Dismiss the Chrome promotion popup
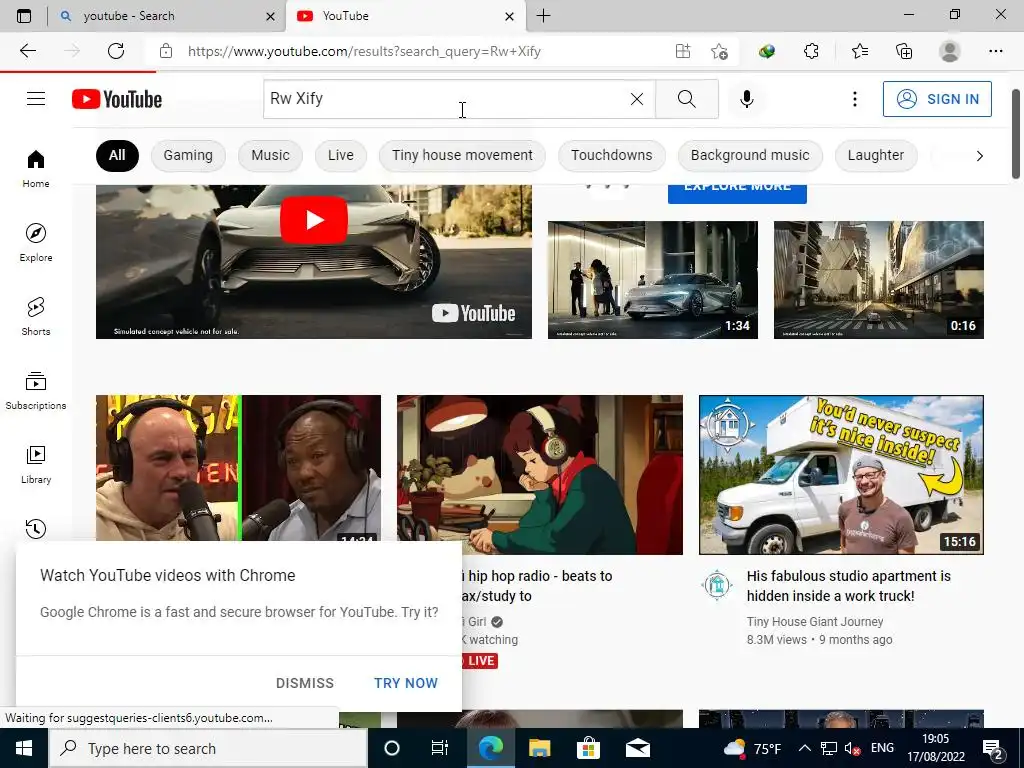The height and width of the screenshot is (768, 1024). (305, 683)
